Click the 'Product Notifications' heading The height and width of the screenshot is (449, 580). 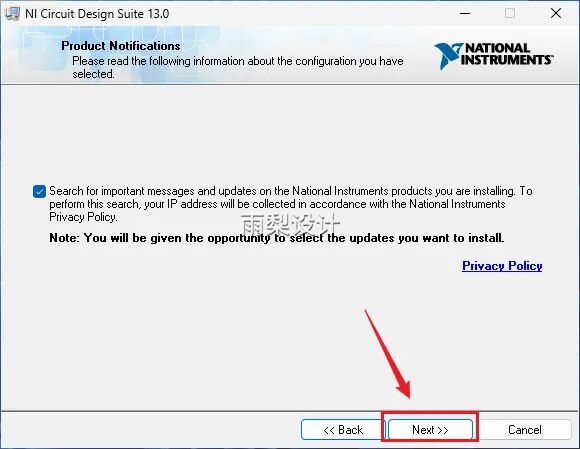pos(121,45)
